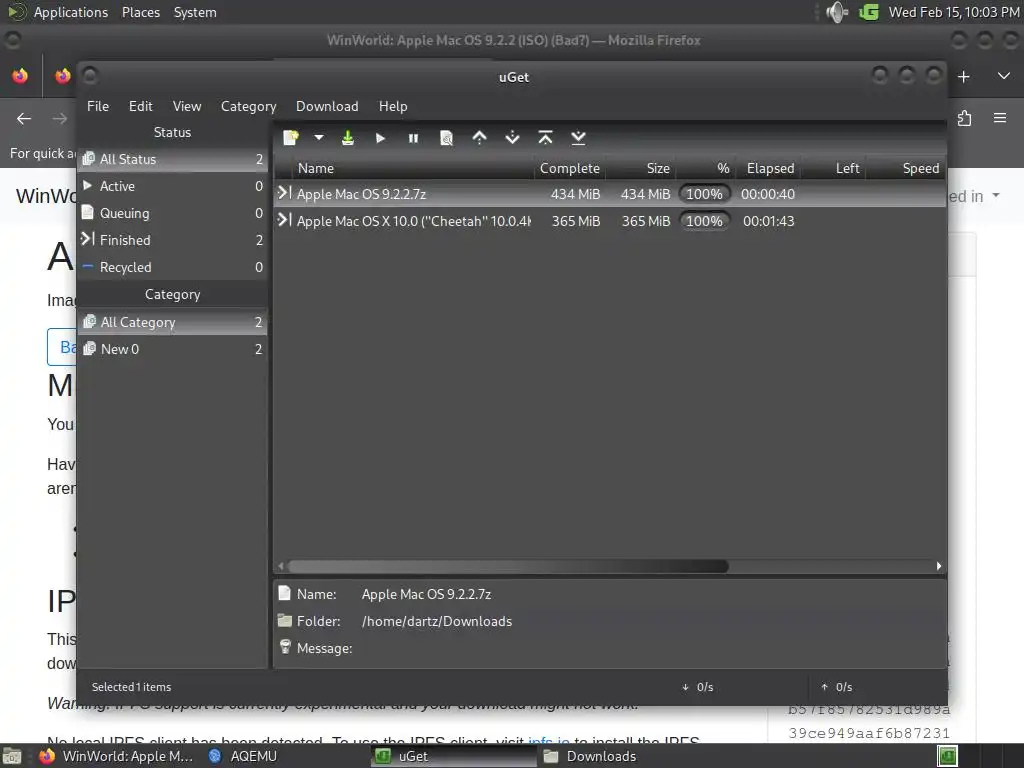Open the Download menu
Screen dimensions: 1024x768
coord(327,106)
